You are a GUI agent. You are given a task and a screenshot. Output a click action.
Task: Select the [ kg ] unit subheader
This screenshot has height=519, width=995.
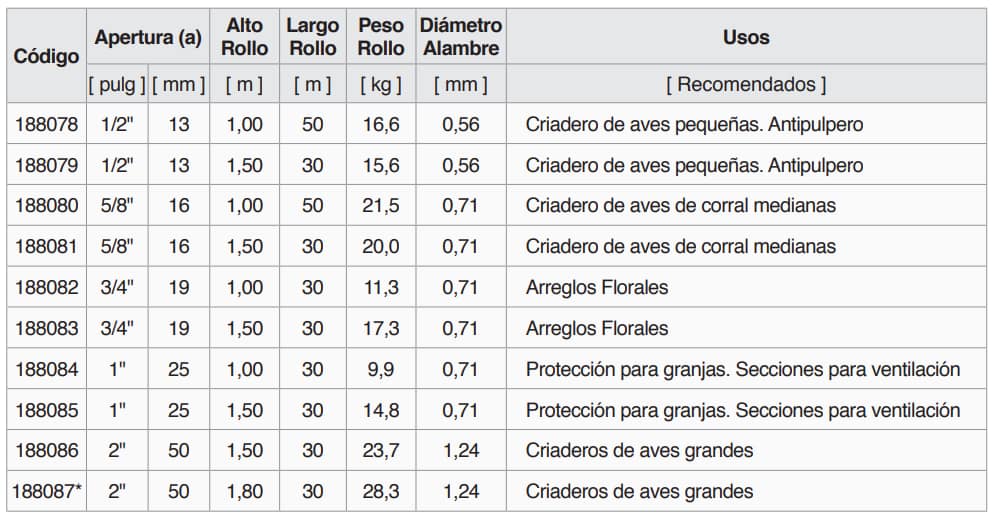(x=381, y=85)
